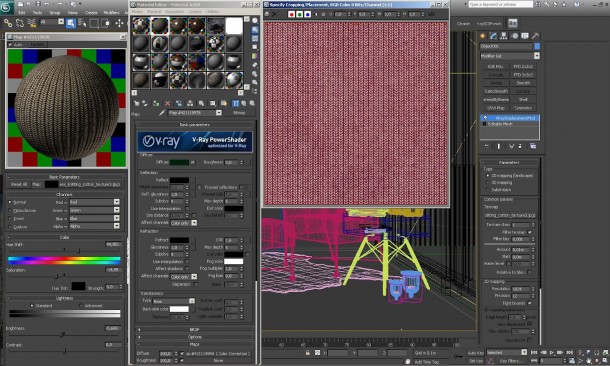Open the Modifier List dropdown
Image resolution: width=610 pixels, height=366 pixels.
(x=510, y=56)
